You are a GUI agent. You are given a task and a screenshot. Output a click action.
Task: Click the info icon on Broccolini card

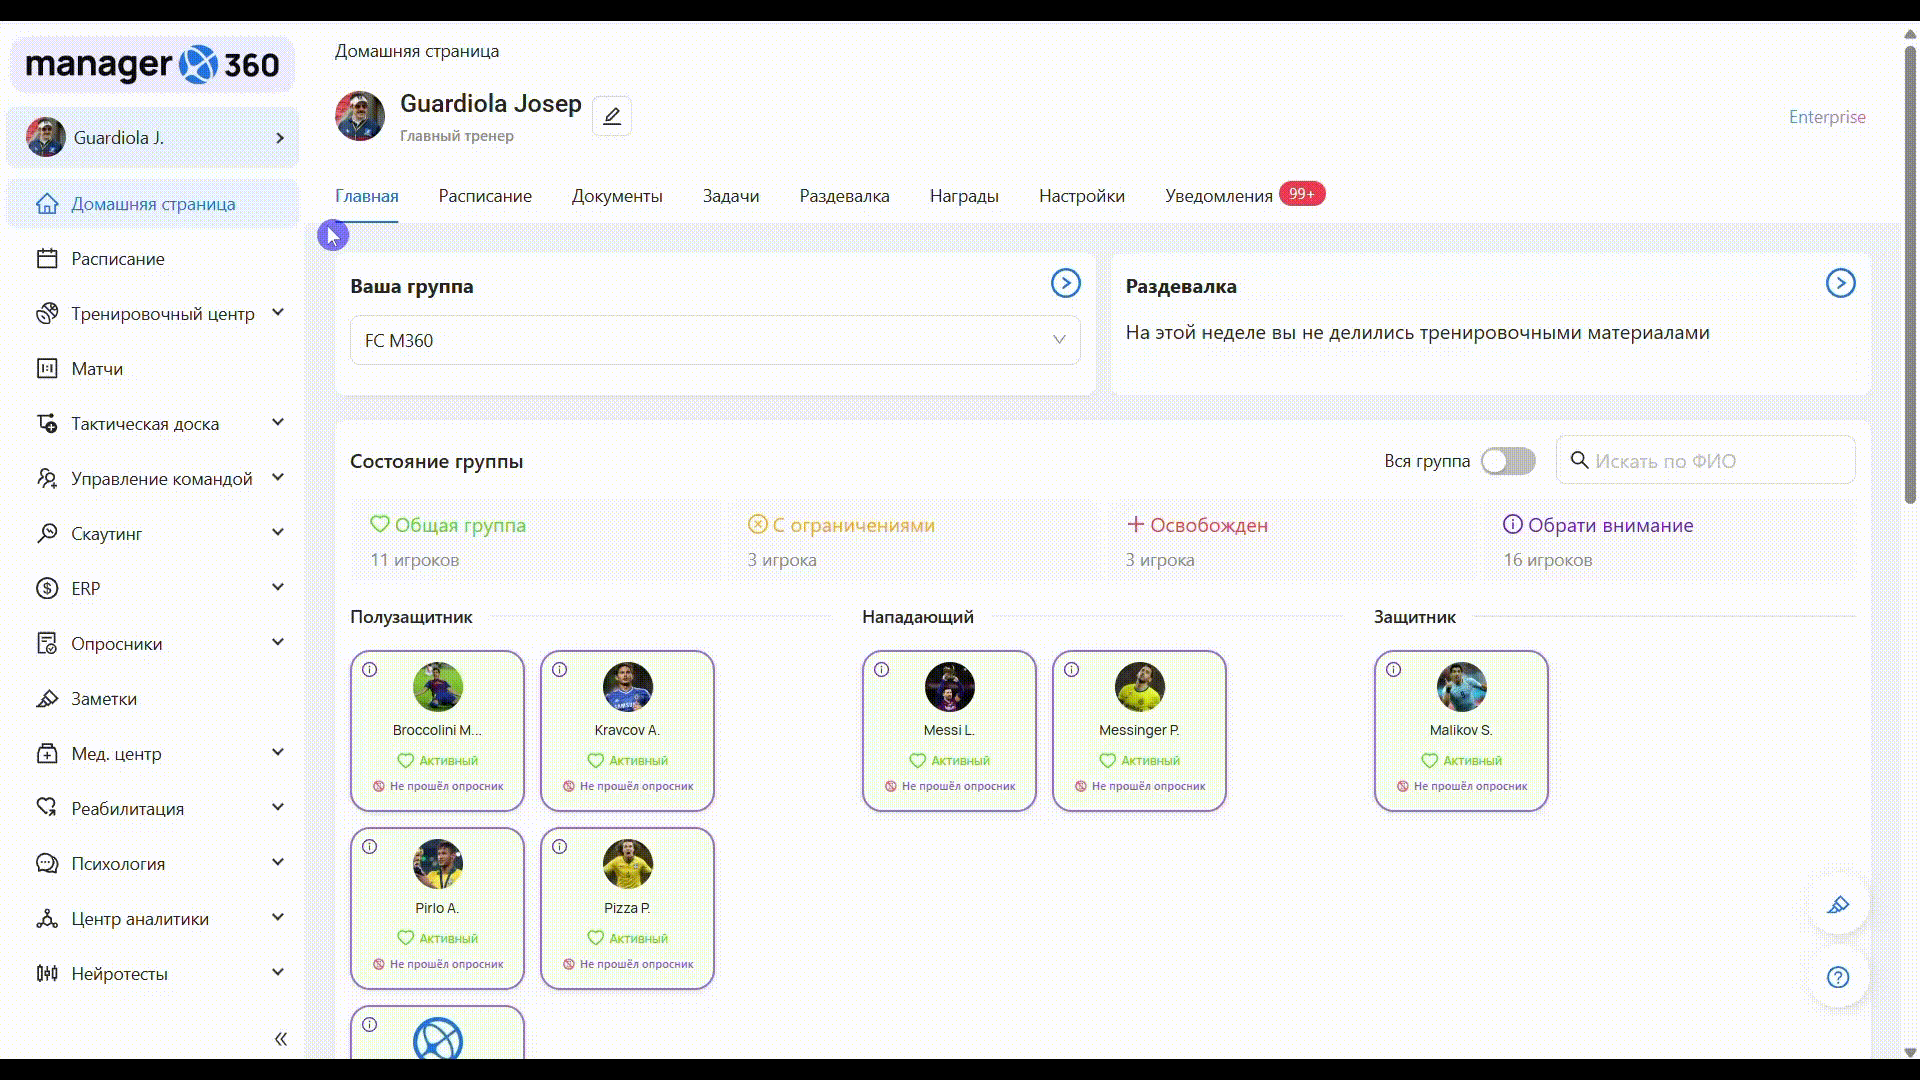(370, 670)
